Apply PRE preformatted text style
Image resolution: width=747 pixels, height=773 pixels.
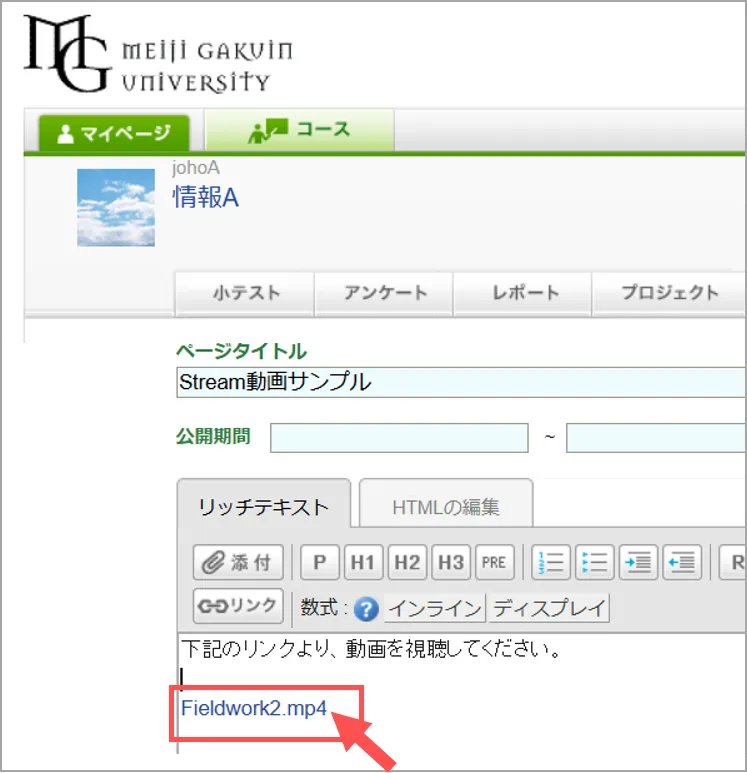click(494, 563)
